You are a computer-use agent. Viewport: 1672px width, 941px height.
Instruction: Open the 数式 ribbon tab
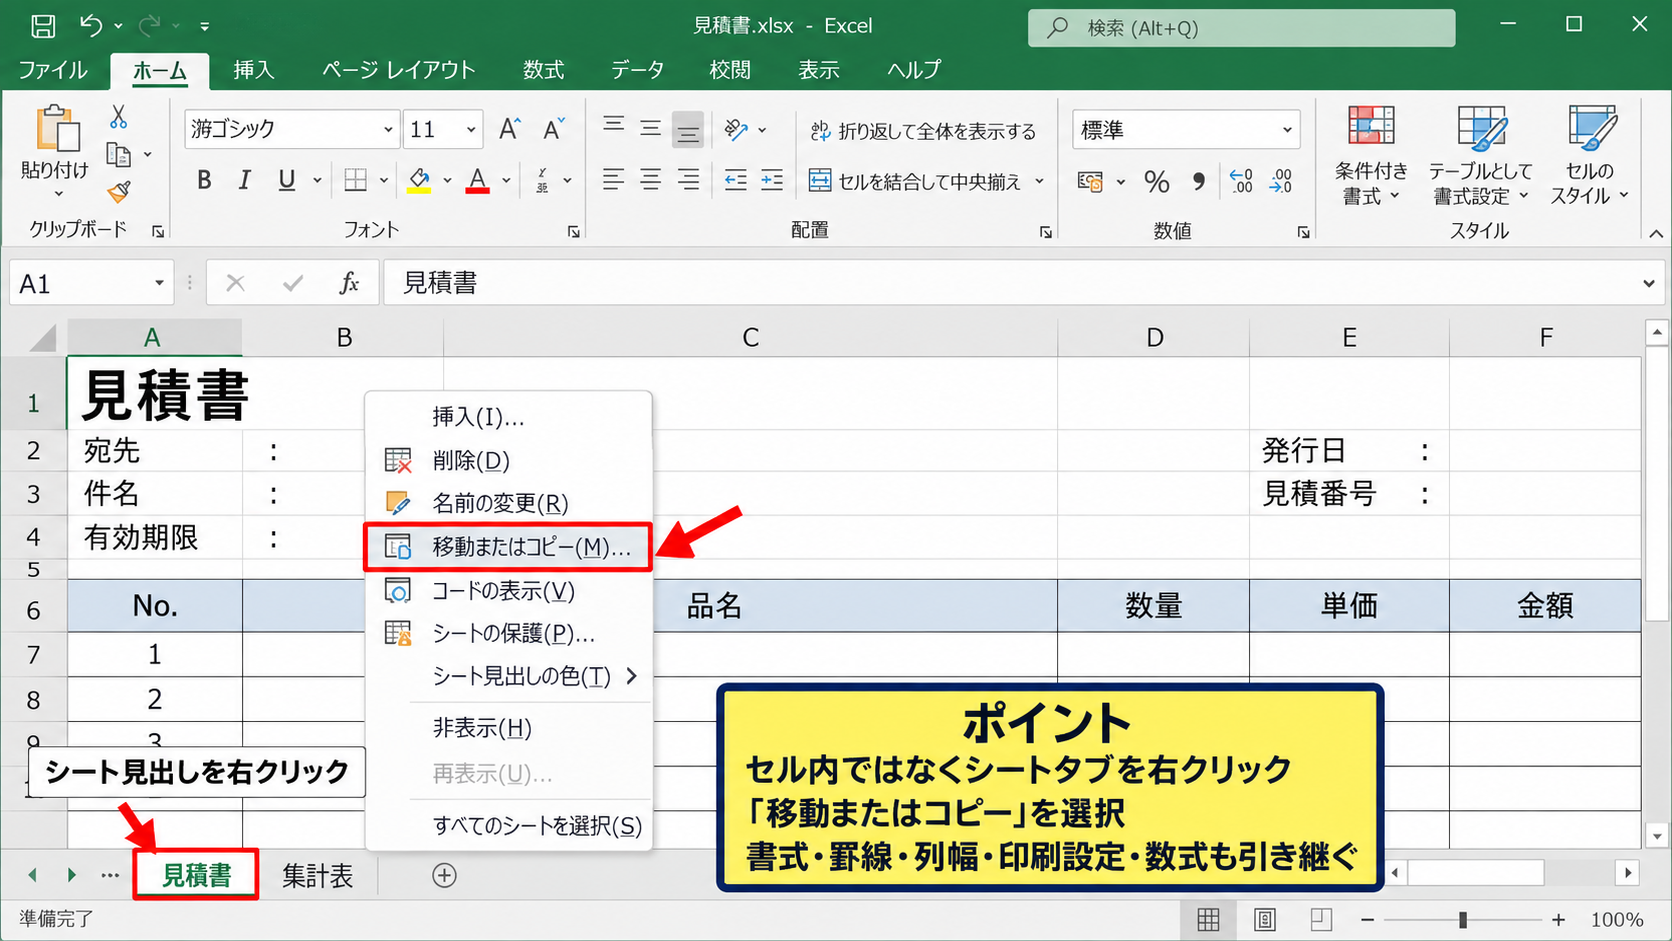pyautogui.click(x=543, y=70)
